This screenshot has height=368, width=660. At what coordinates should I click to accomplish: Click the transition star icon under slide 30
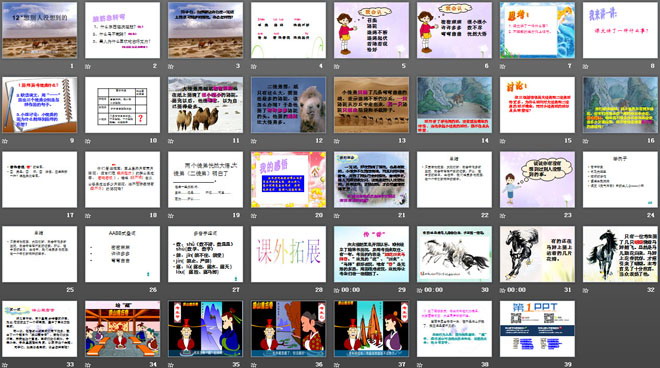point(420,290)
